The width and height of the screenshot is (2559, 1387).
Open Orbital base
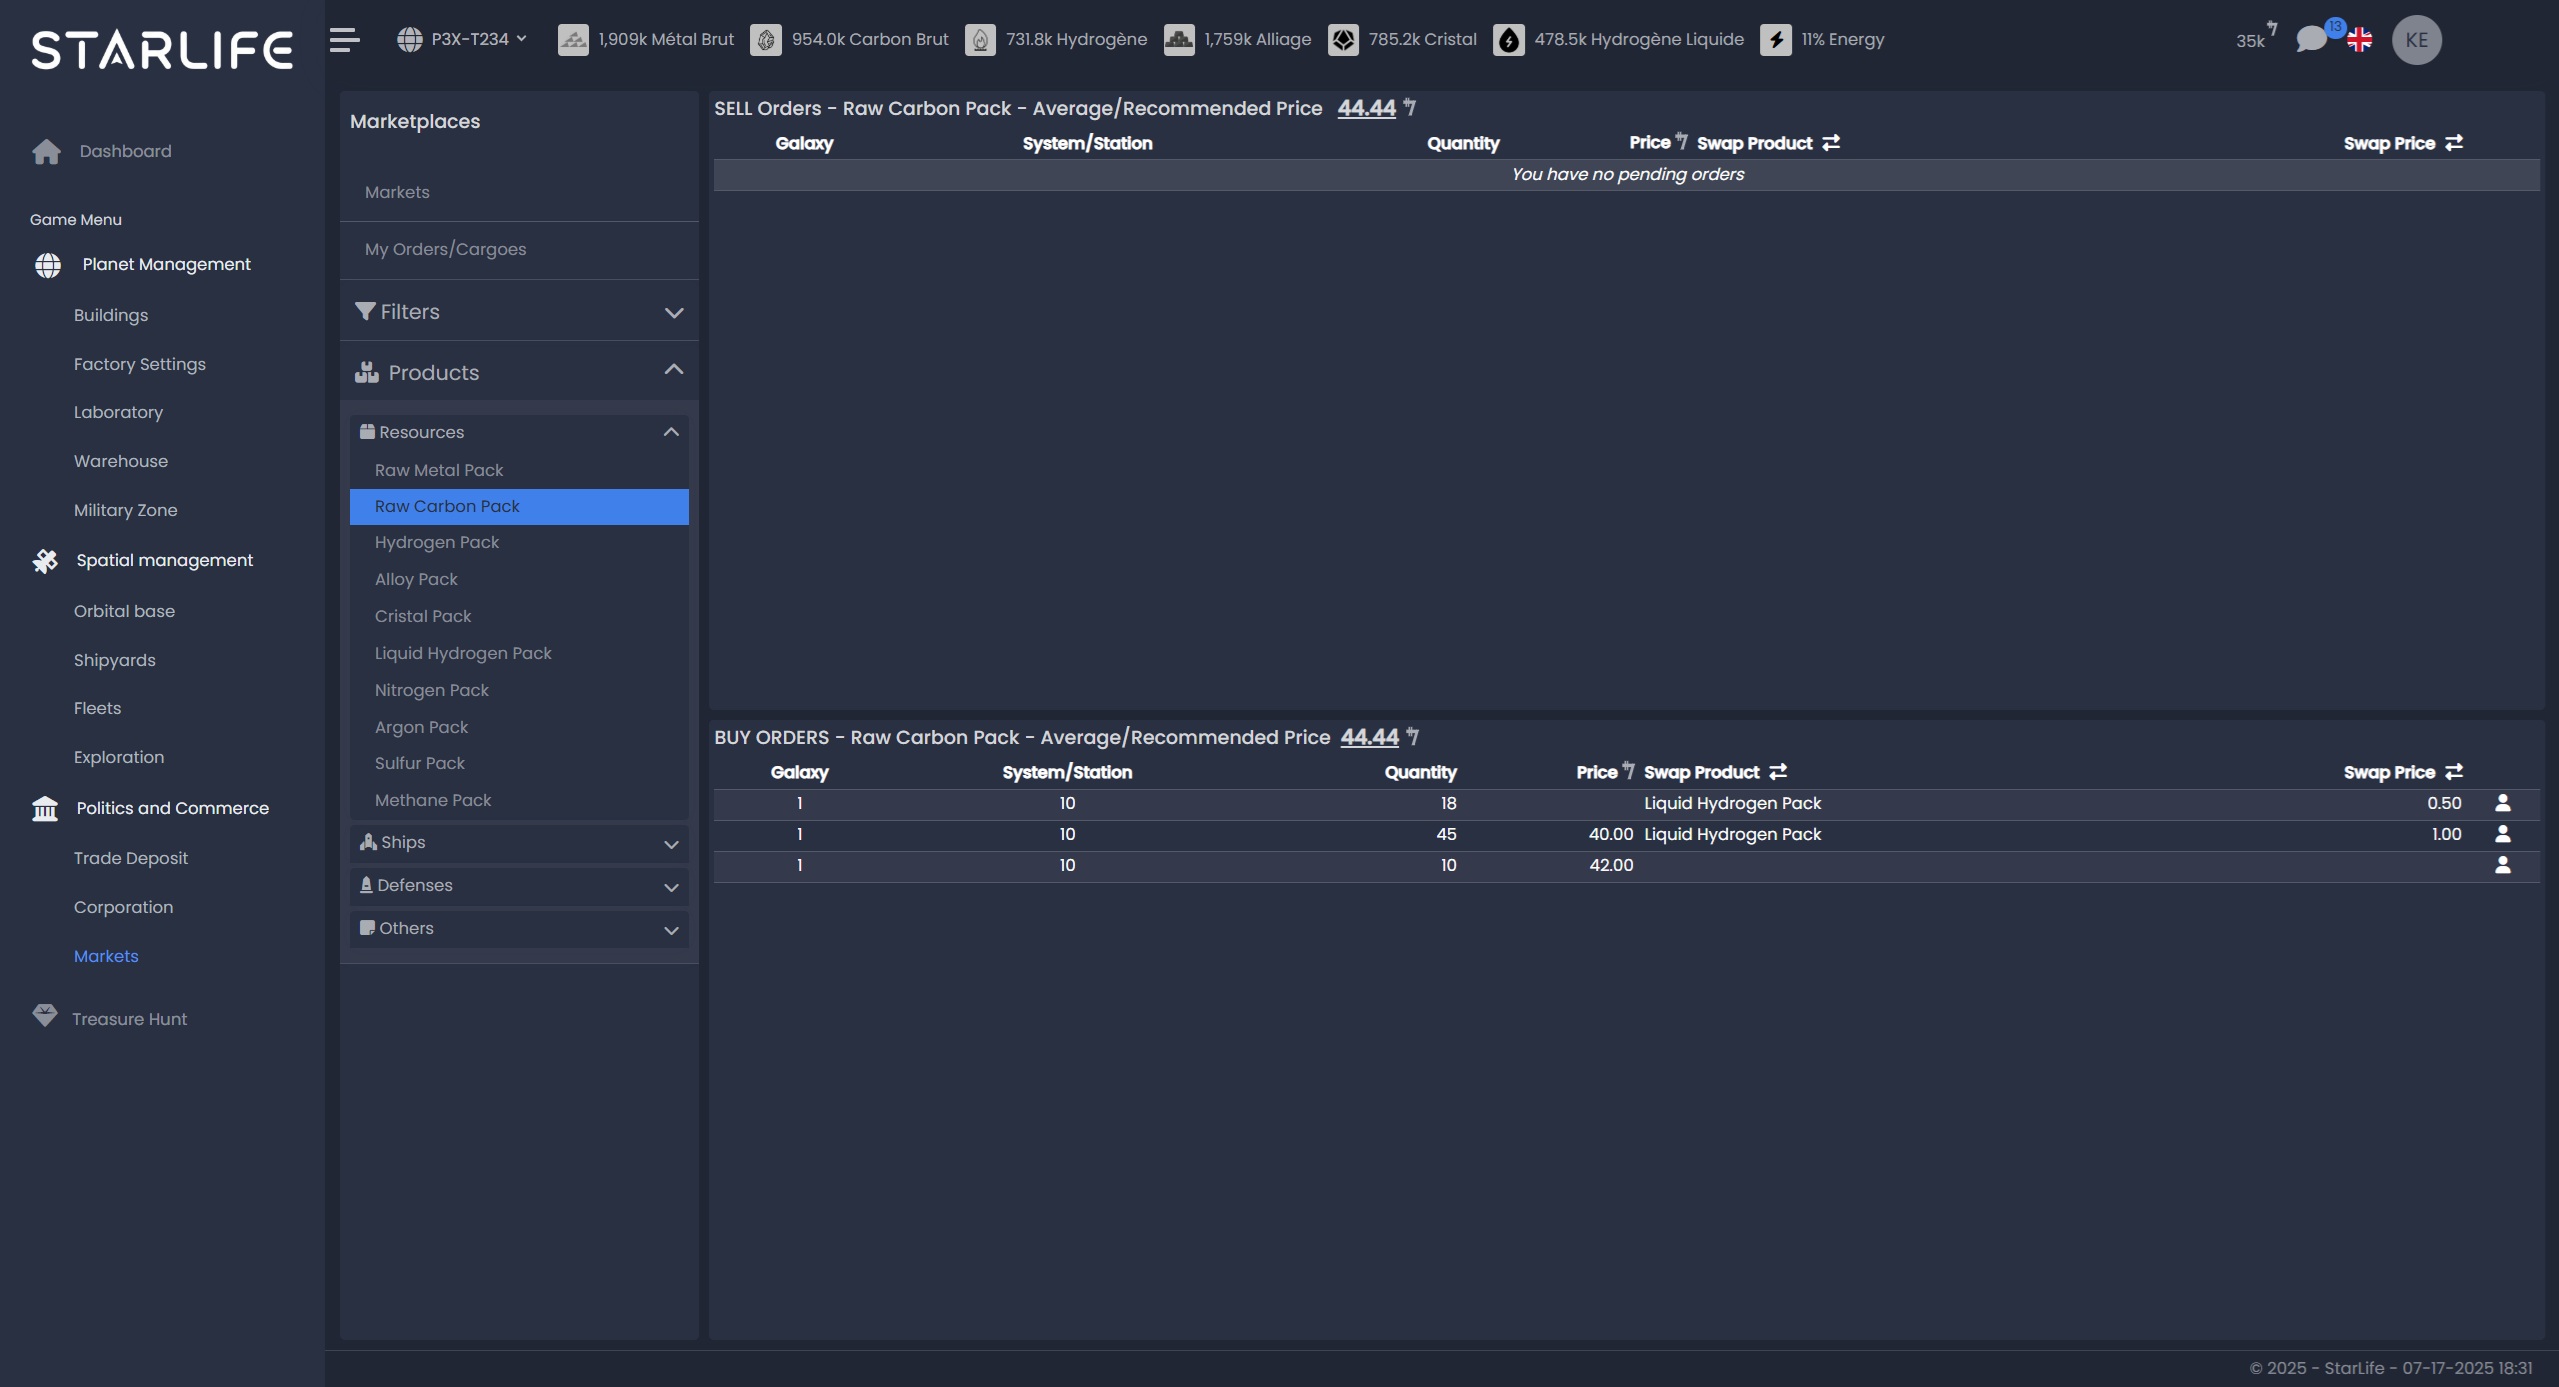point(124,611)
